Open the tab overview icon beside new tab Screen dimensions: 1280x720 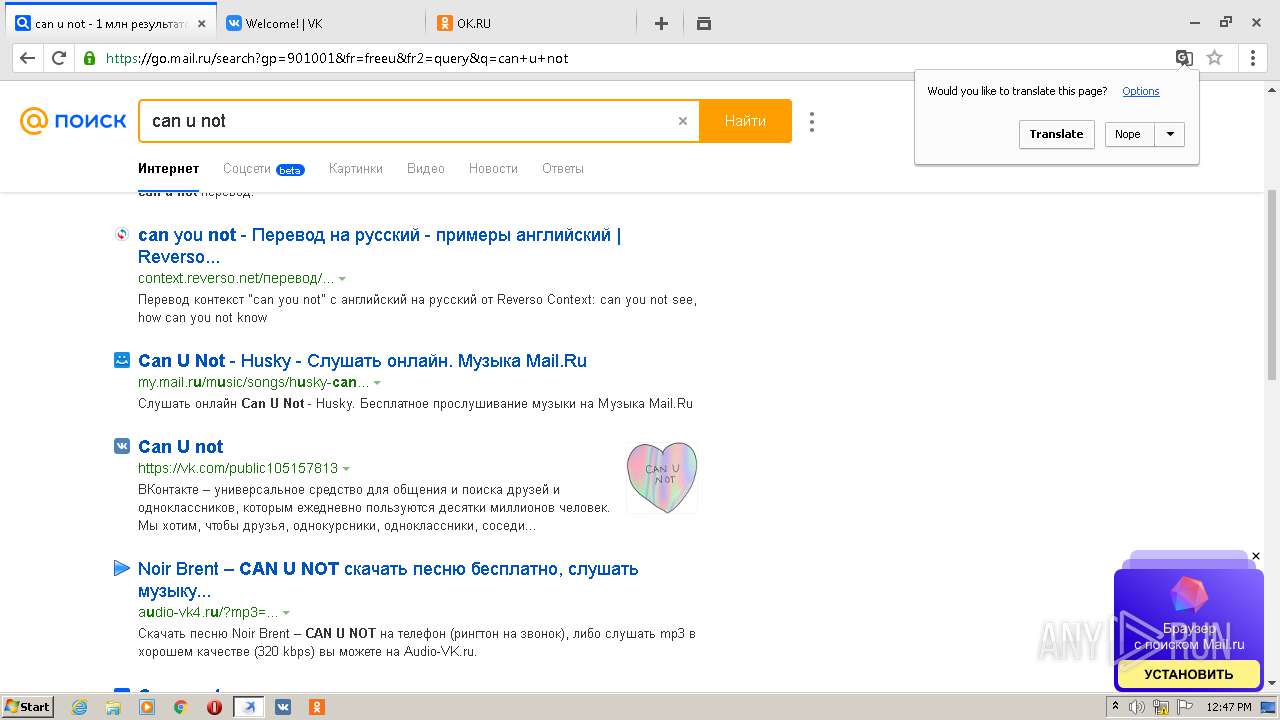tap(704, 23)
